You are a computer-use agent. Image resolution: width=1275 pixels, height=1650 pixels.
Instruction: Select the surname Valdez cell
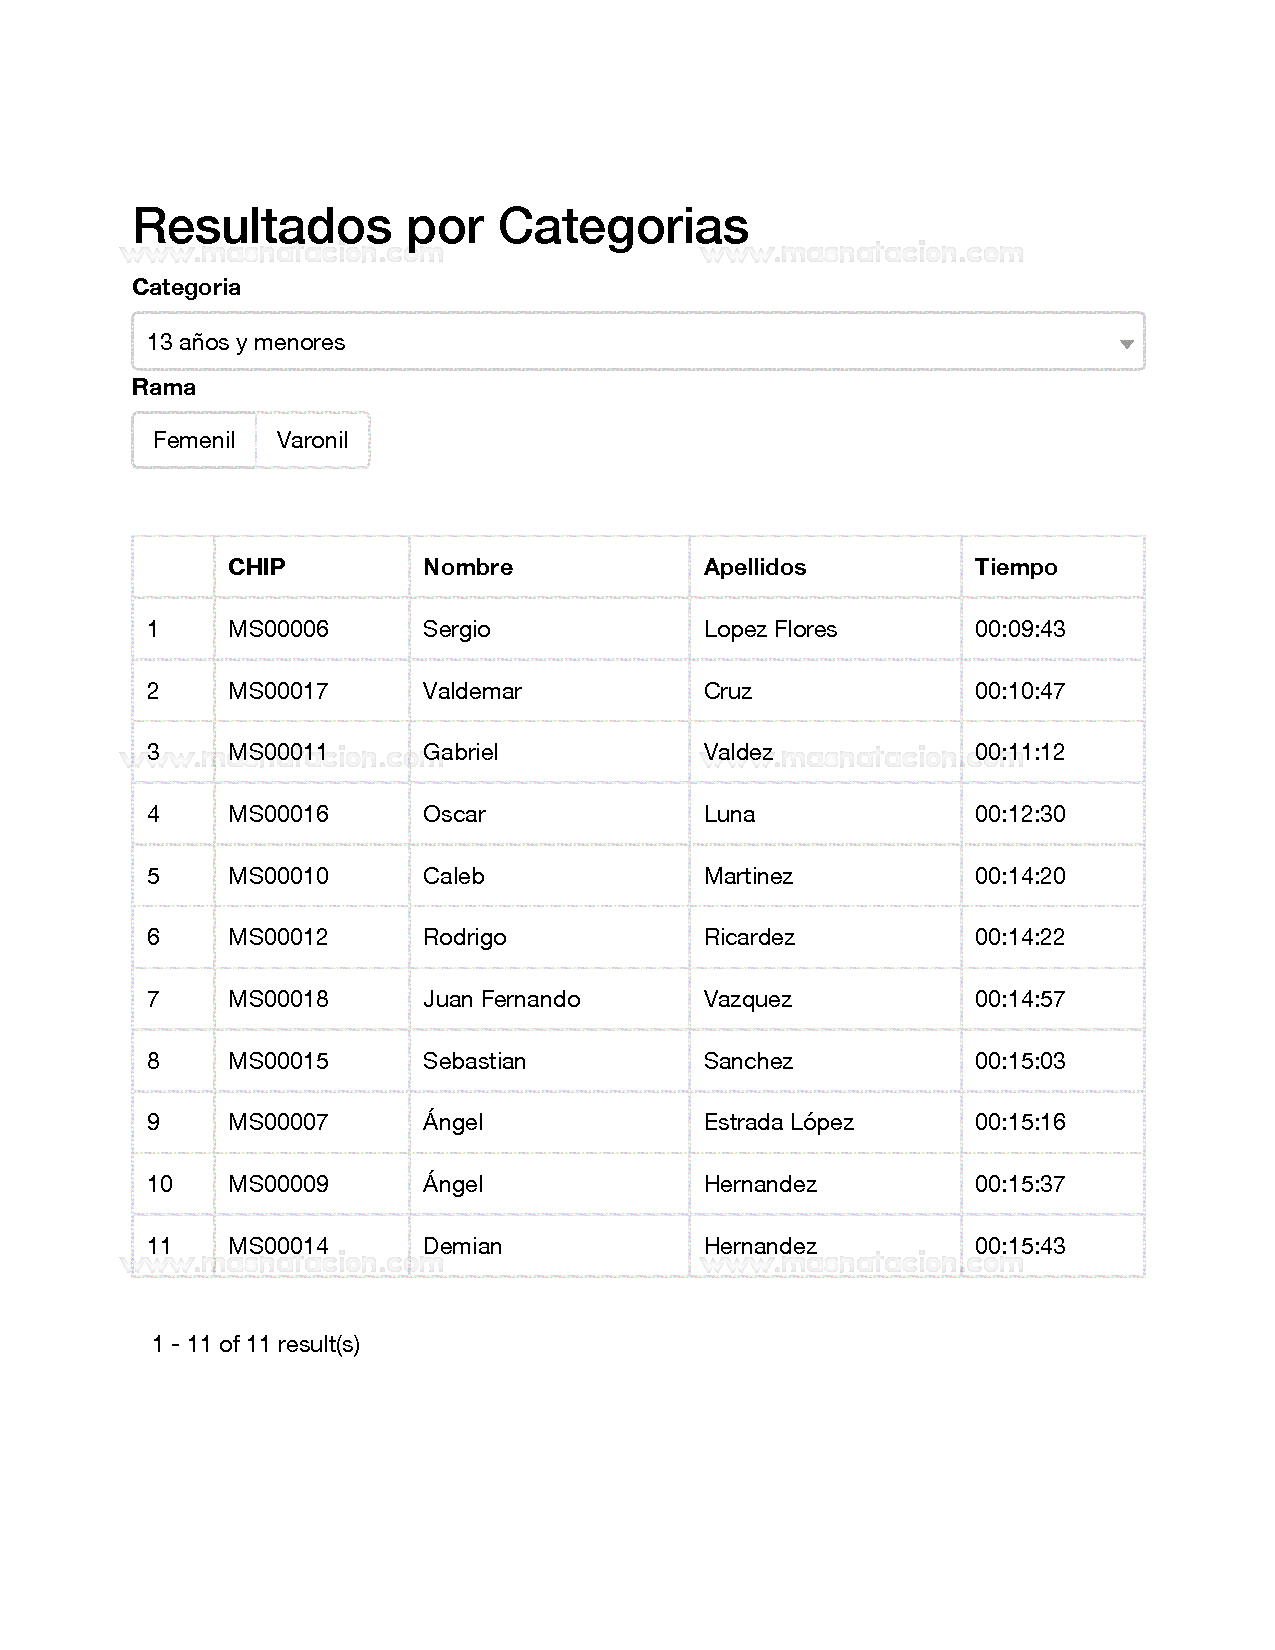pos(738,752)
